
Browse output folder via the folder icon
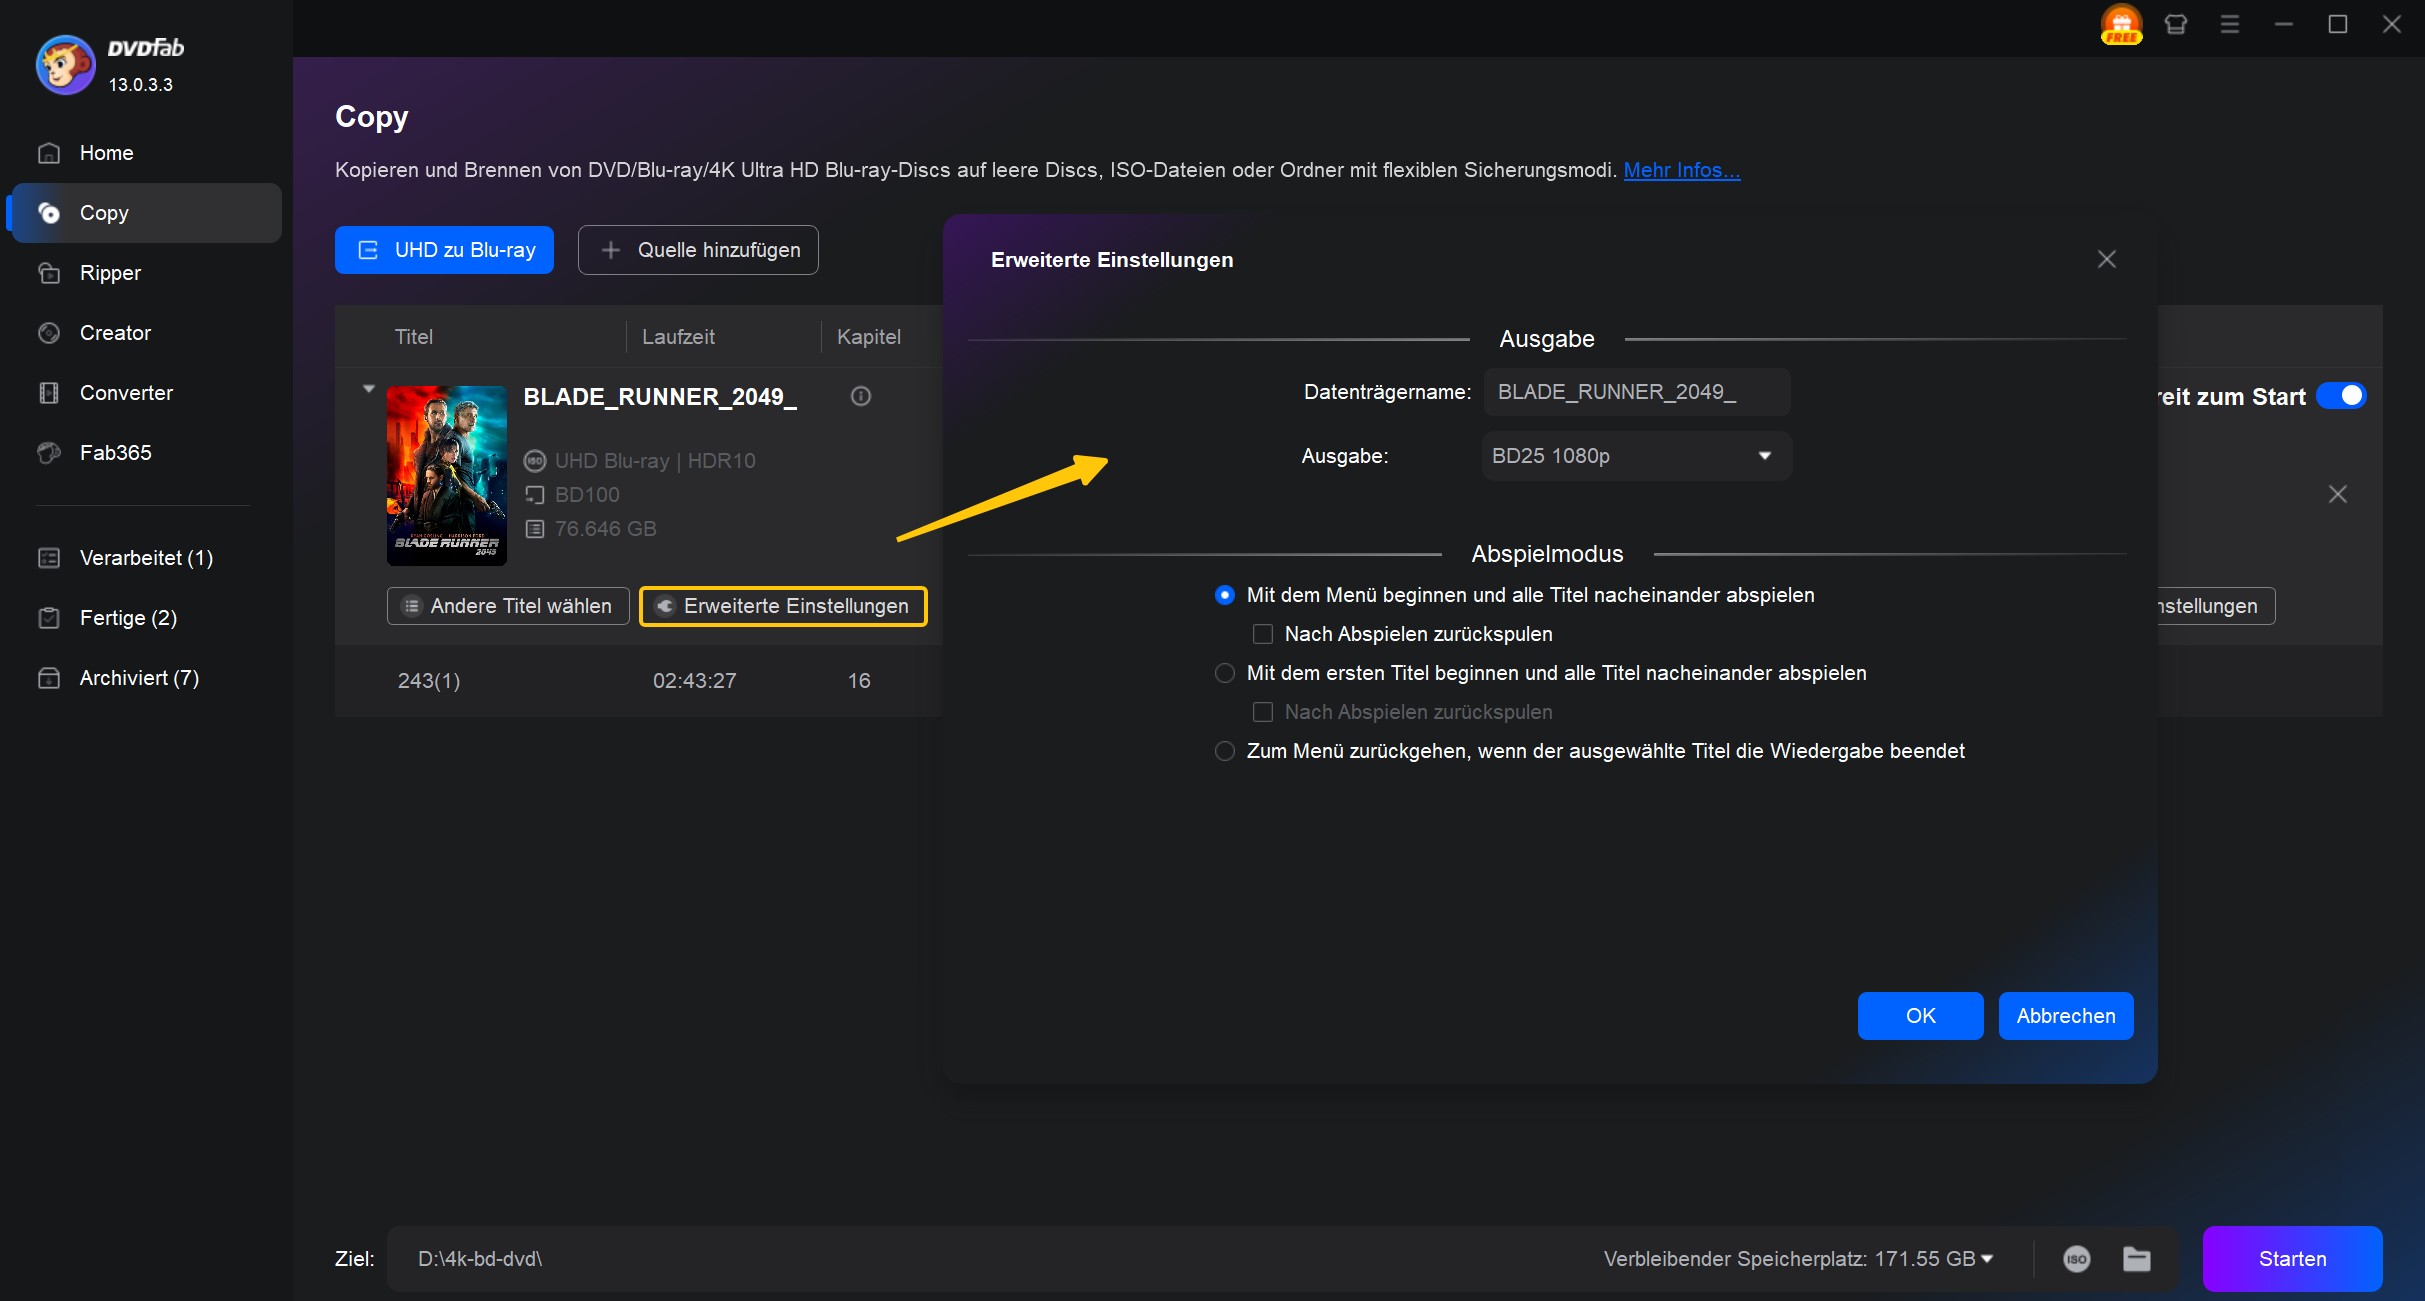pyautogui.click(x=2137, y=1259)
